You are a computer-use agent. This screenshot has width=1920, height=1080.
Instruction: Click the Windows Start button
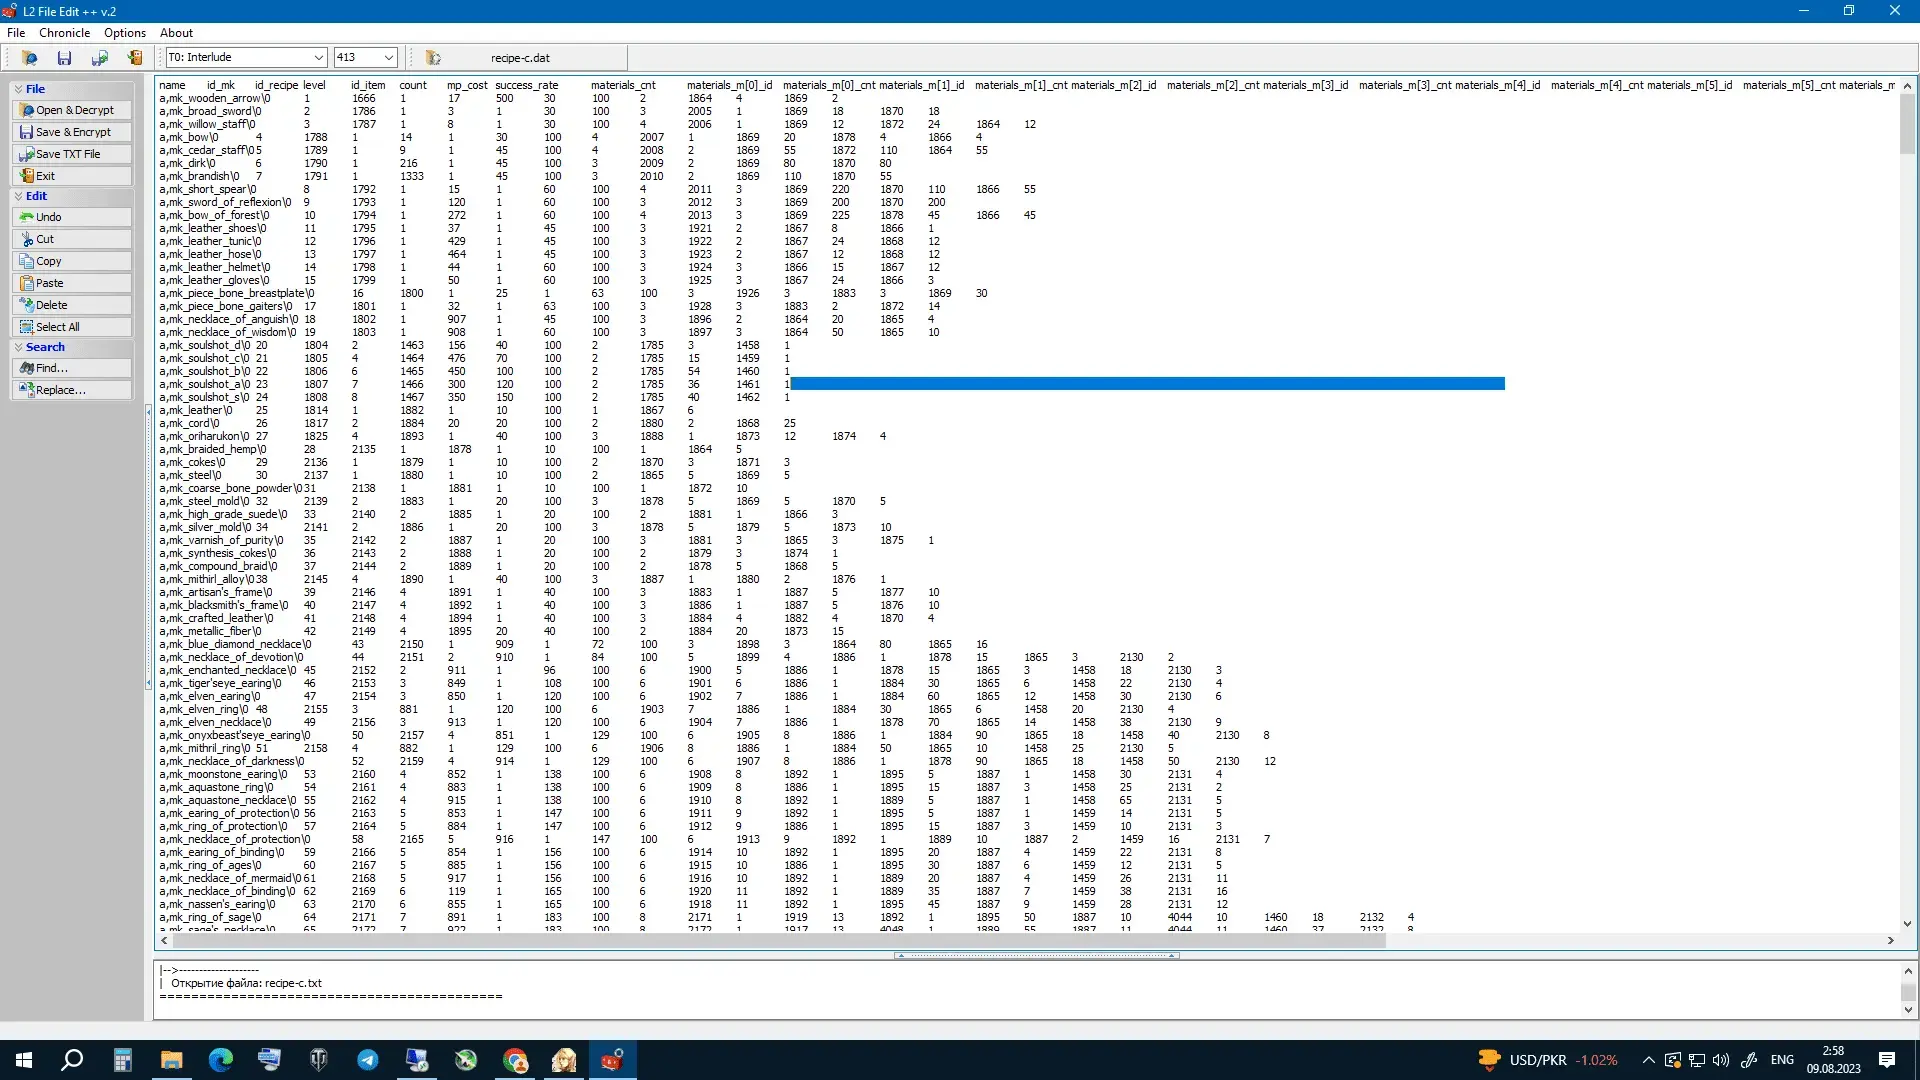click(24, 1060)
